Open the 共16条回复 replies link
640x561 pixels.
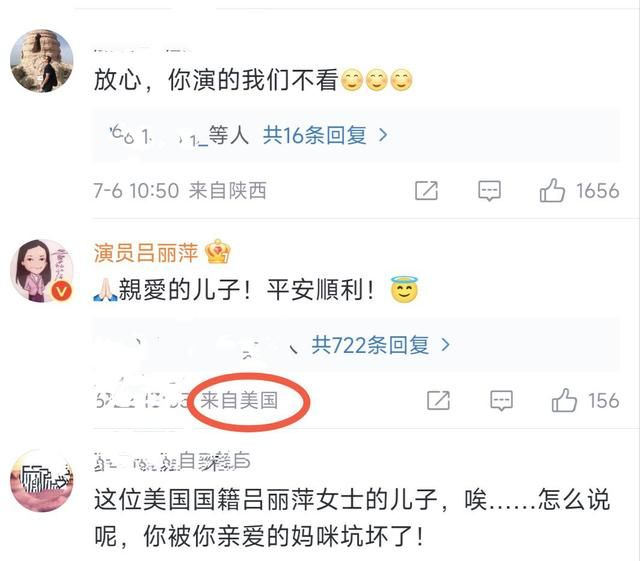[x=314, y=135]
